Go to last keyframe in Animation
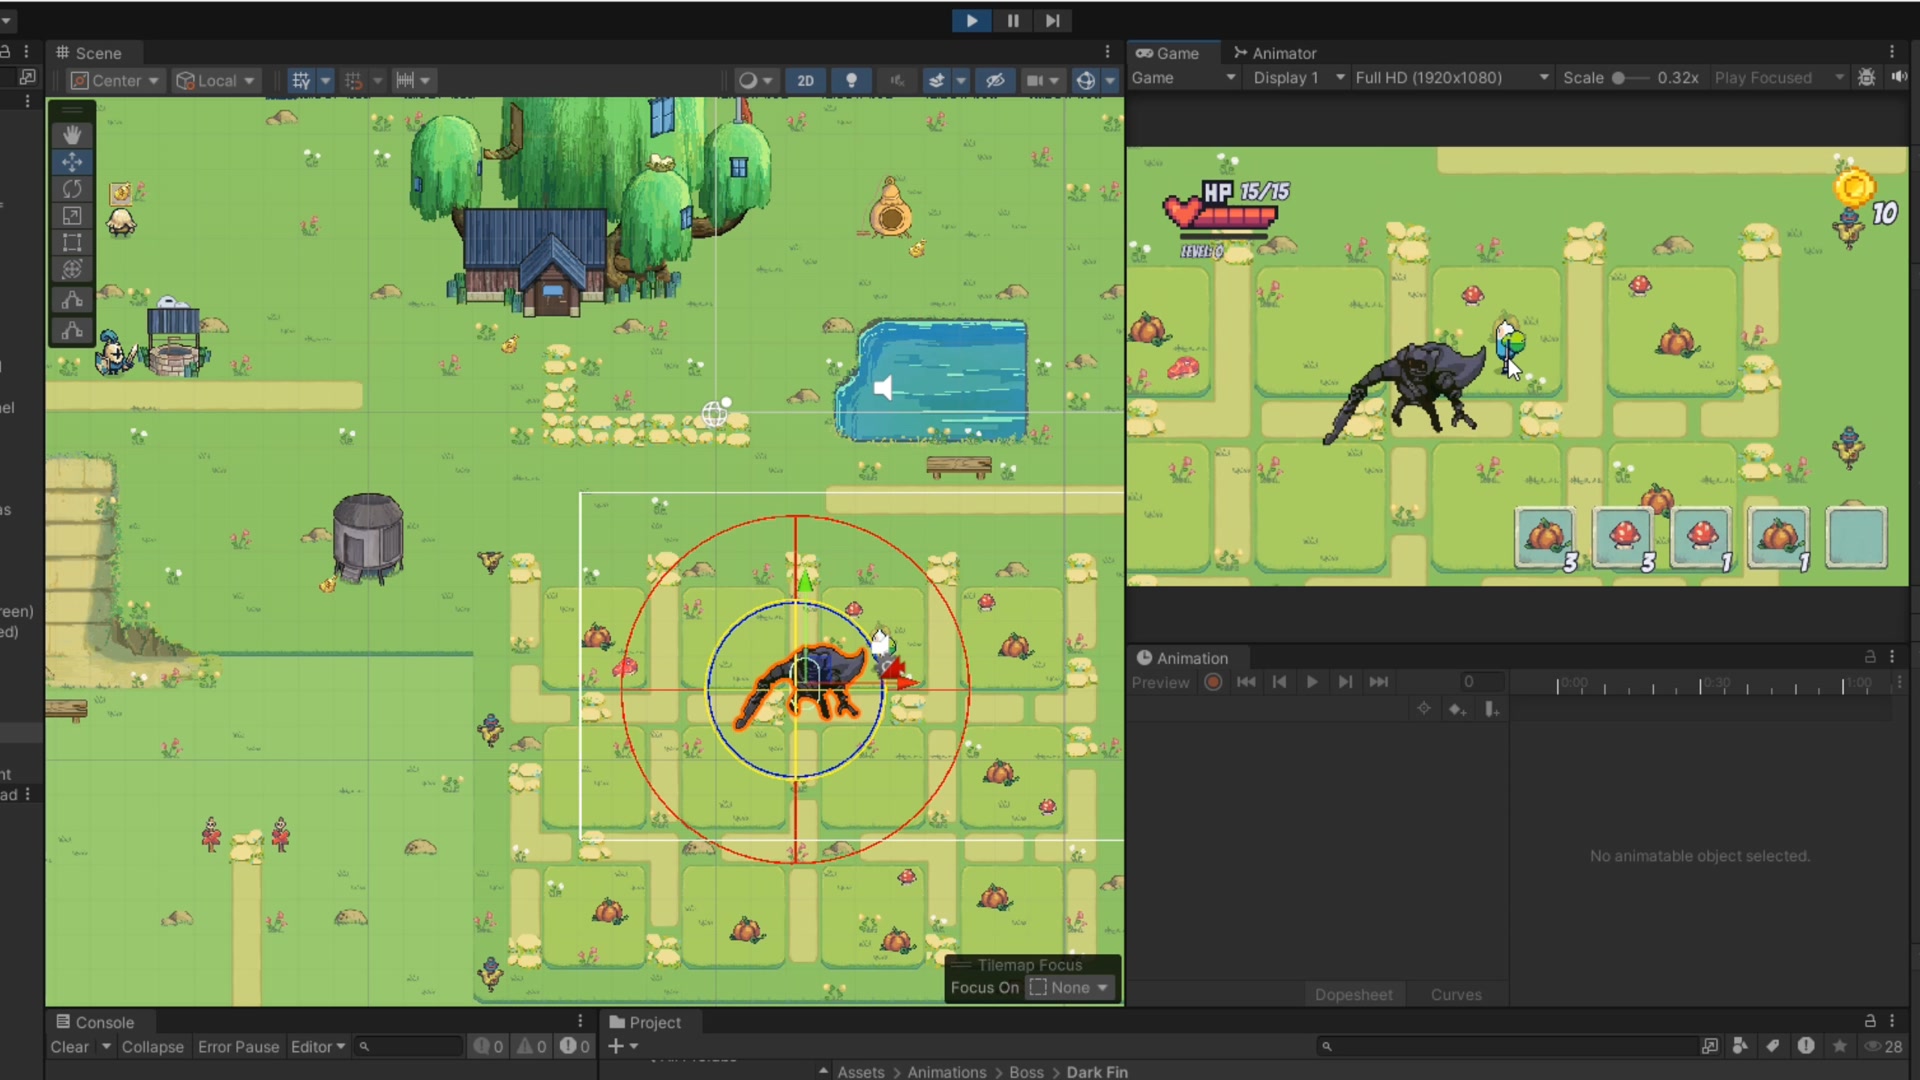The width and height of the screenshot is (1920, 1080). [1378, 682]
